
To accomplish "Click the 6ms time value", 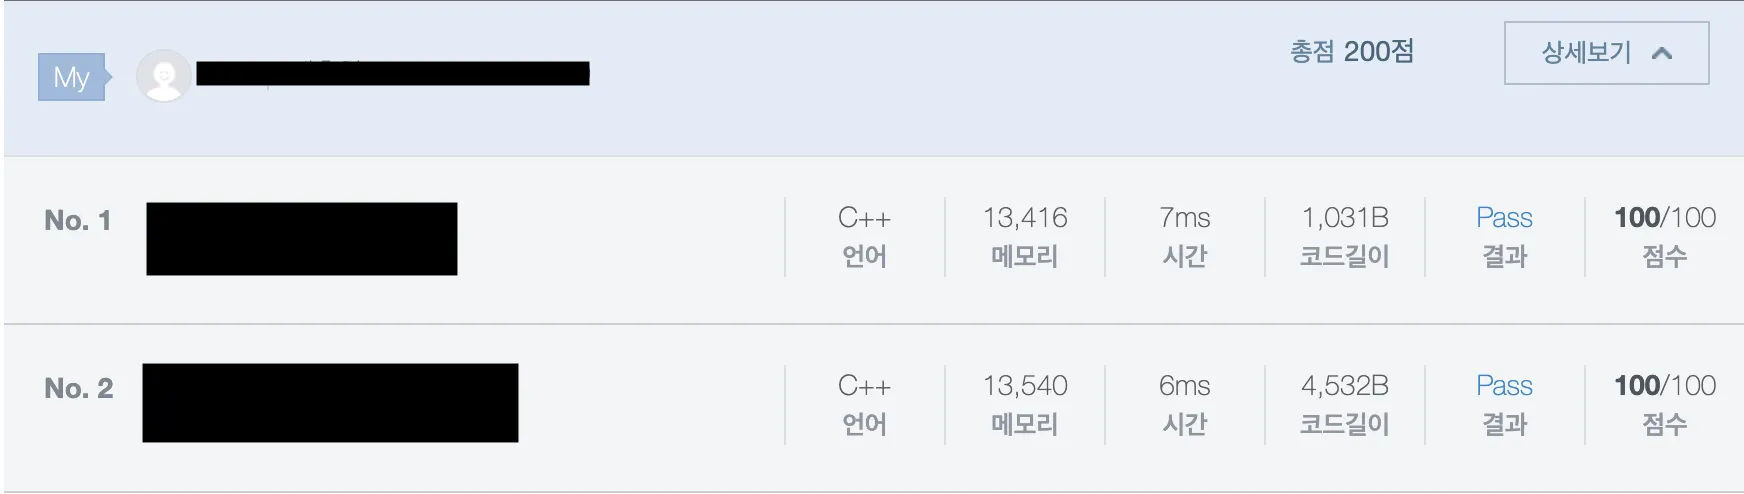I will [1184, 386].
